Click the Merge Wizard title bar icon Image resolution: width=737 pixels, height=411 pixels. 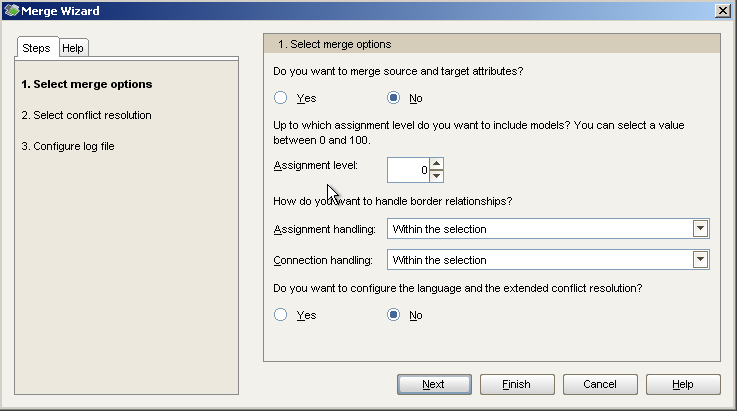pos(11,10)
